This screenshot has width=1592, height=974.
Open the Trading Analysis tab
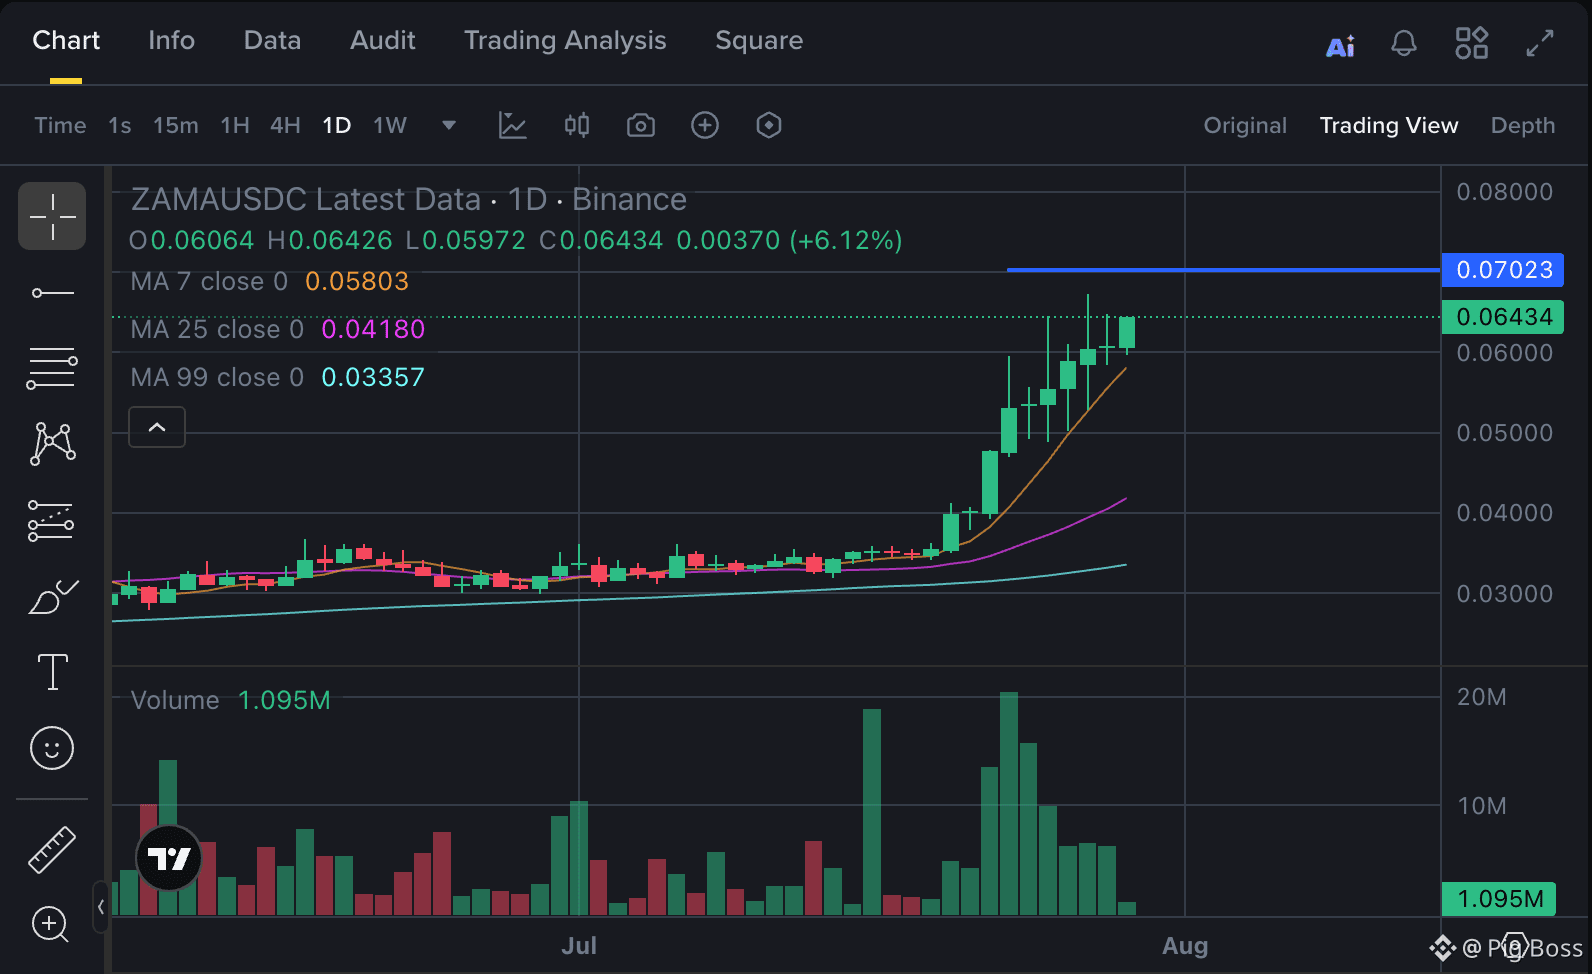click(x=565, y=40)
